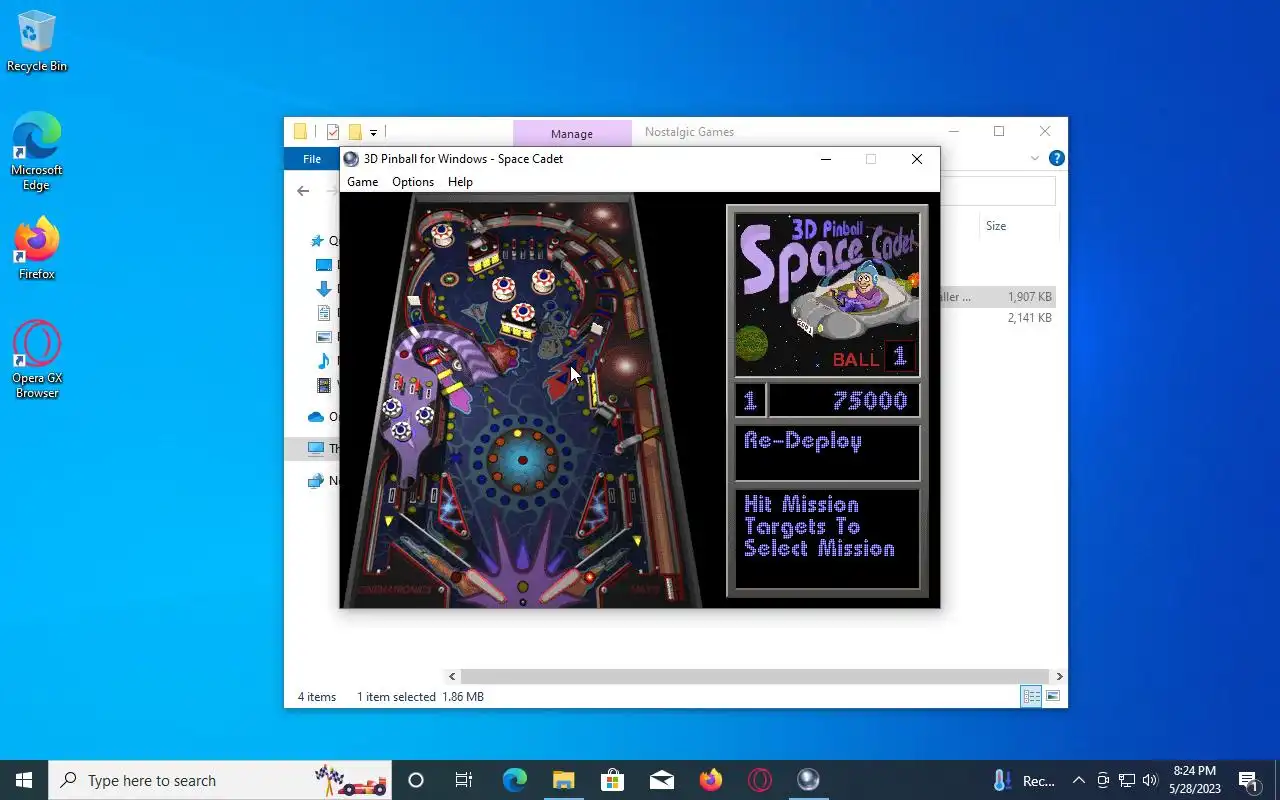The image size is (1280, 800).
Task: Open the blue Help question mark in Explorer
Action: (1057, 159)
